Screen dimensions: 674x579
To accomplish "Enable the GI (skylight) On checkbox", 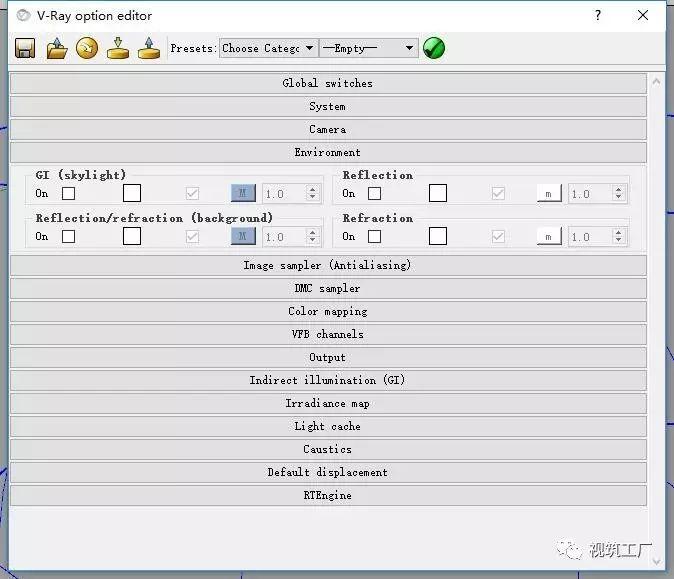I will [68, 193].
